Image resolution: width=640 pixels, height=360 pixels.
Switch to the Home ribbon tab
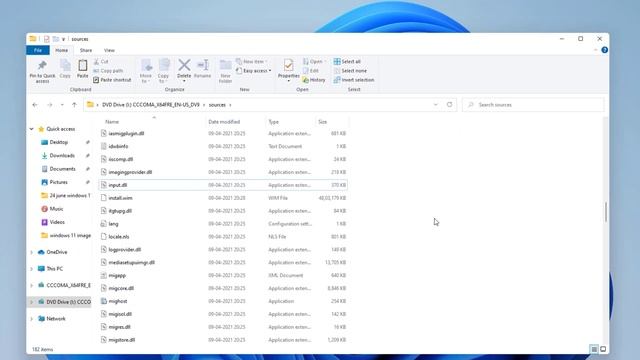pyautogui.click(x=62, y=50)
